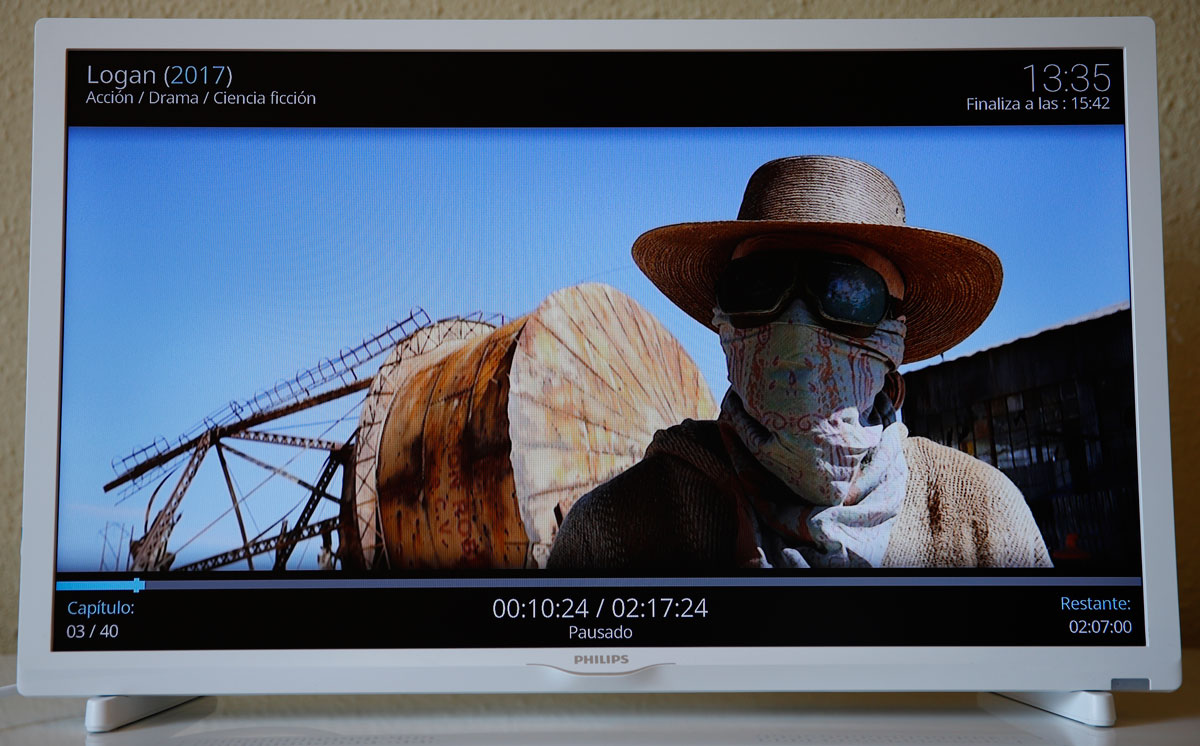1200x746 pixels.
Task: Click the "Capítulo:" label
Action: pos(100,608)
